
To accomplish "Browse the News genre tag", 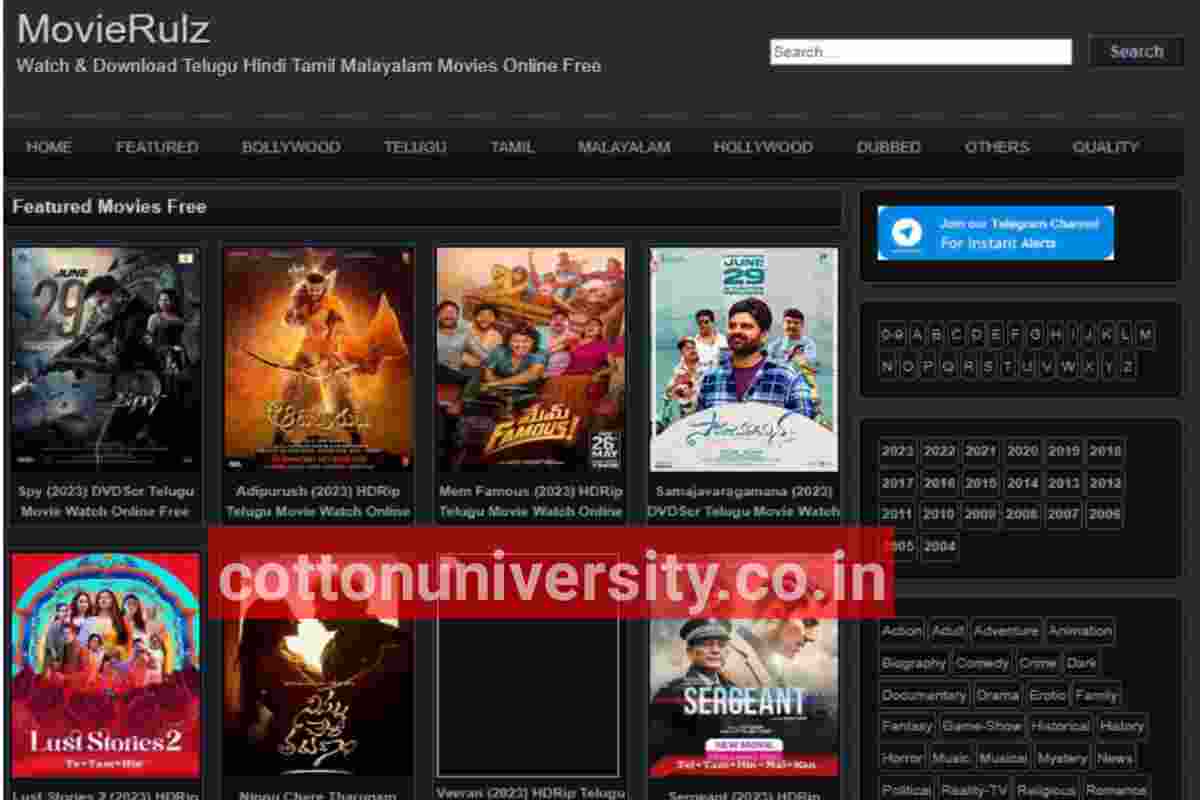I will 1115,758.
